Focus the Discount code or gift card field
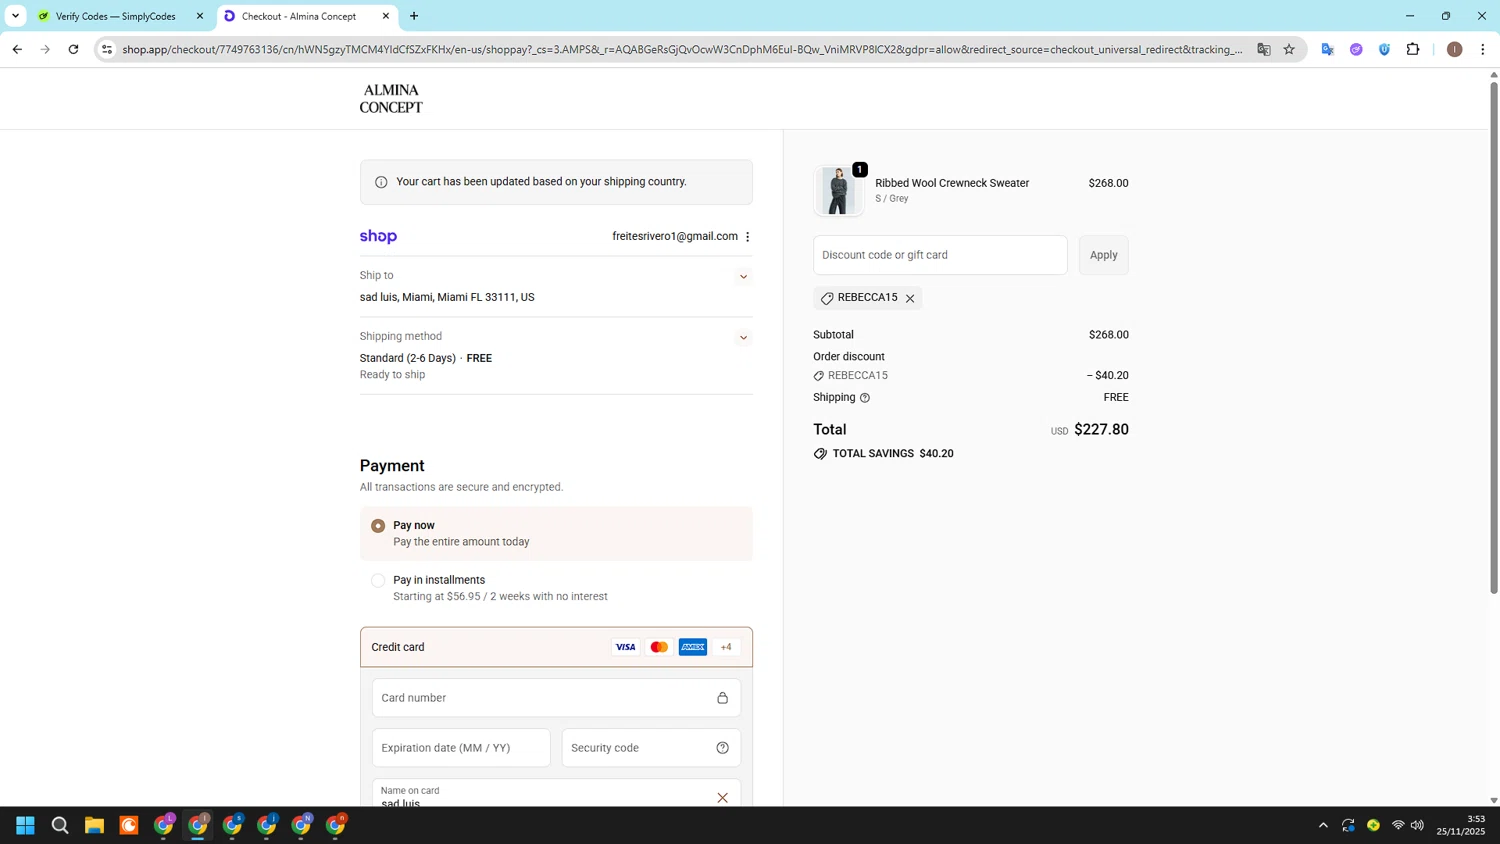 pyautogui.click(x=940, y=255)
